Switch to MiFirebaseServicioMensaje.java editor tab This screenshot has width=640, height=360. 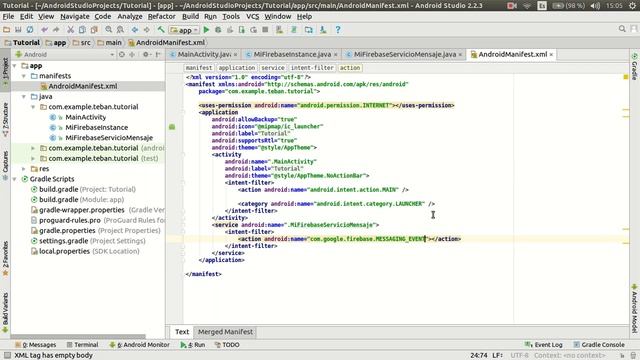pos(404,54)
